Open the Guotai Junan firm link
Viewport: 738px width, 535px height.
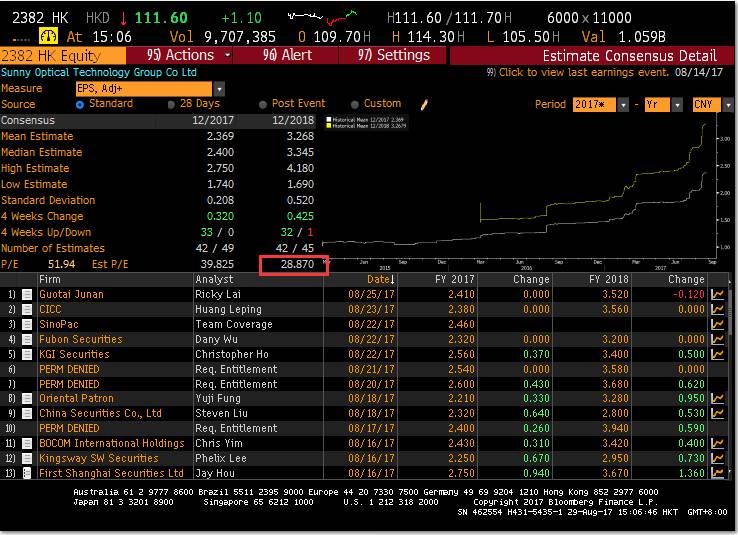(x=72, y=295)
